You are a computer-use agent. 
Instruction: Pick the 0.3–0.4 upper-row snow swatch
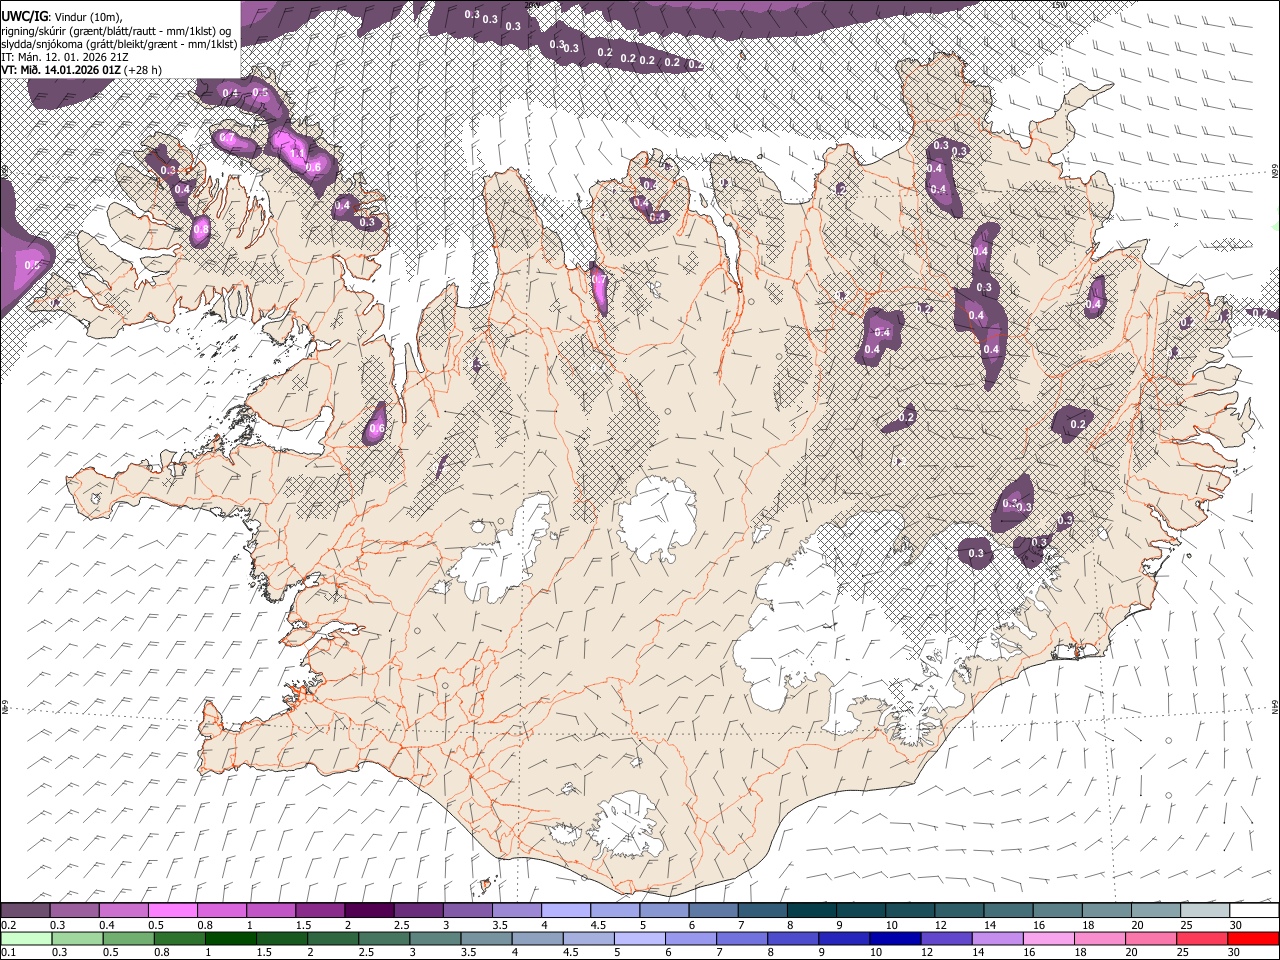[x=74, y=911]
